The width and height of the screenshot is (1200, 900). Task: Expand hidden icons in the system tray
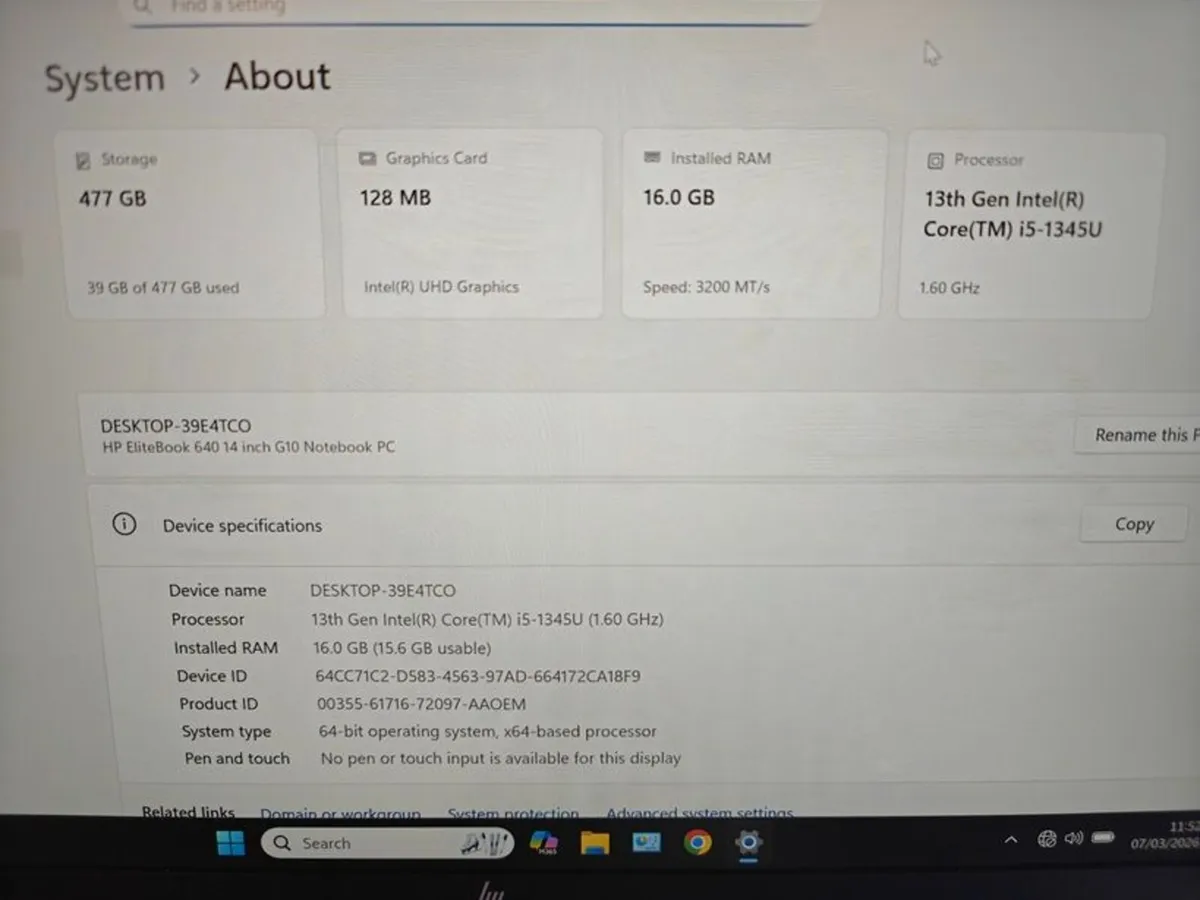pyautogui.click(x=1011, y=839)
